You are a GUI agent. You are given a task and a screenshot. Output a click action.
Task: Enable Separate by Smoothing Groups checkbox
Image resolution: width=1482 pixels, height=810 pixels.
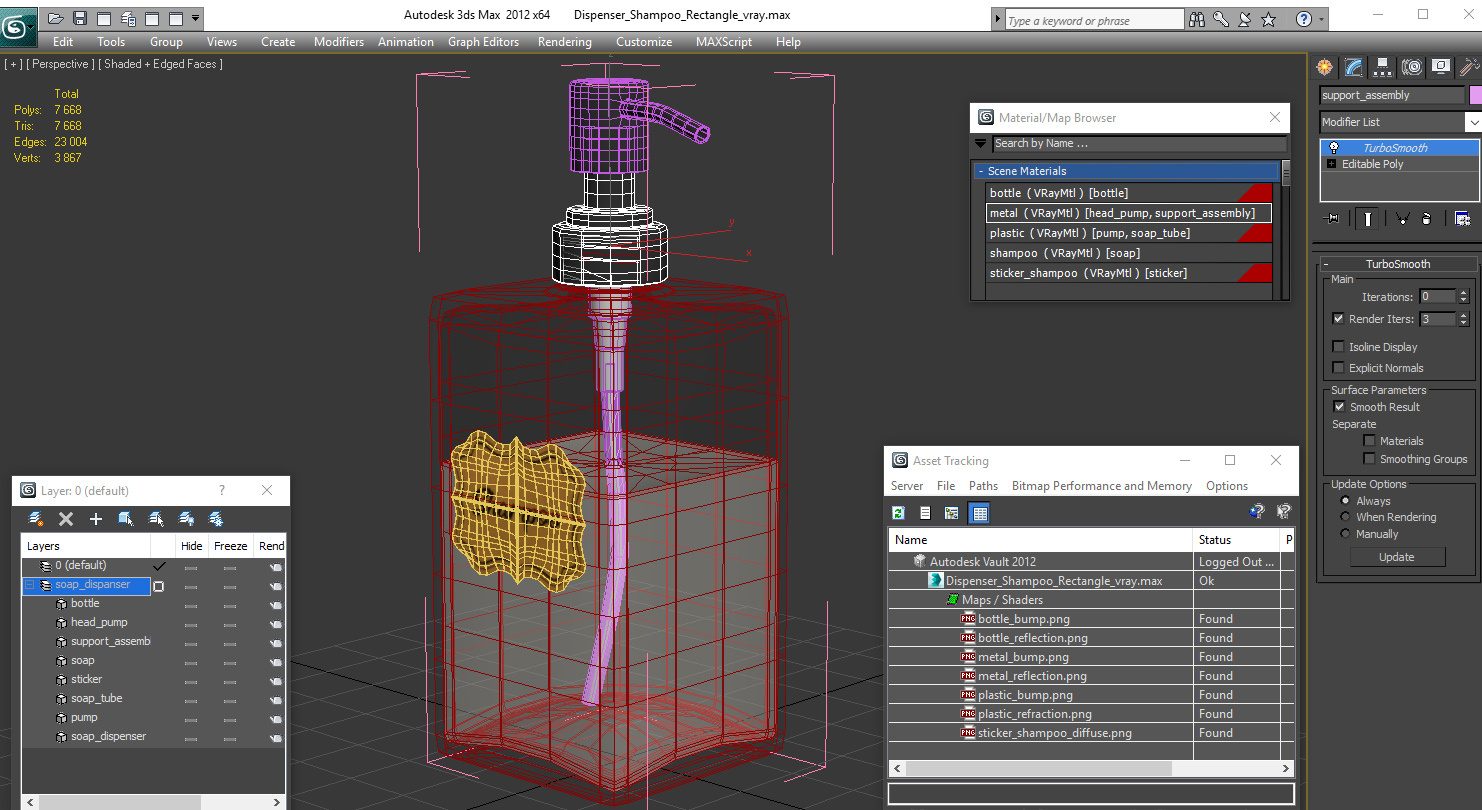1369,459
